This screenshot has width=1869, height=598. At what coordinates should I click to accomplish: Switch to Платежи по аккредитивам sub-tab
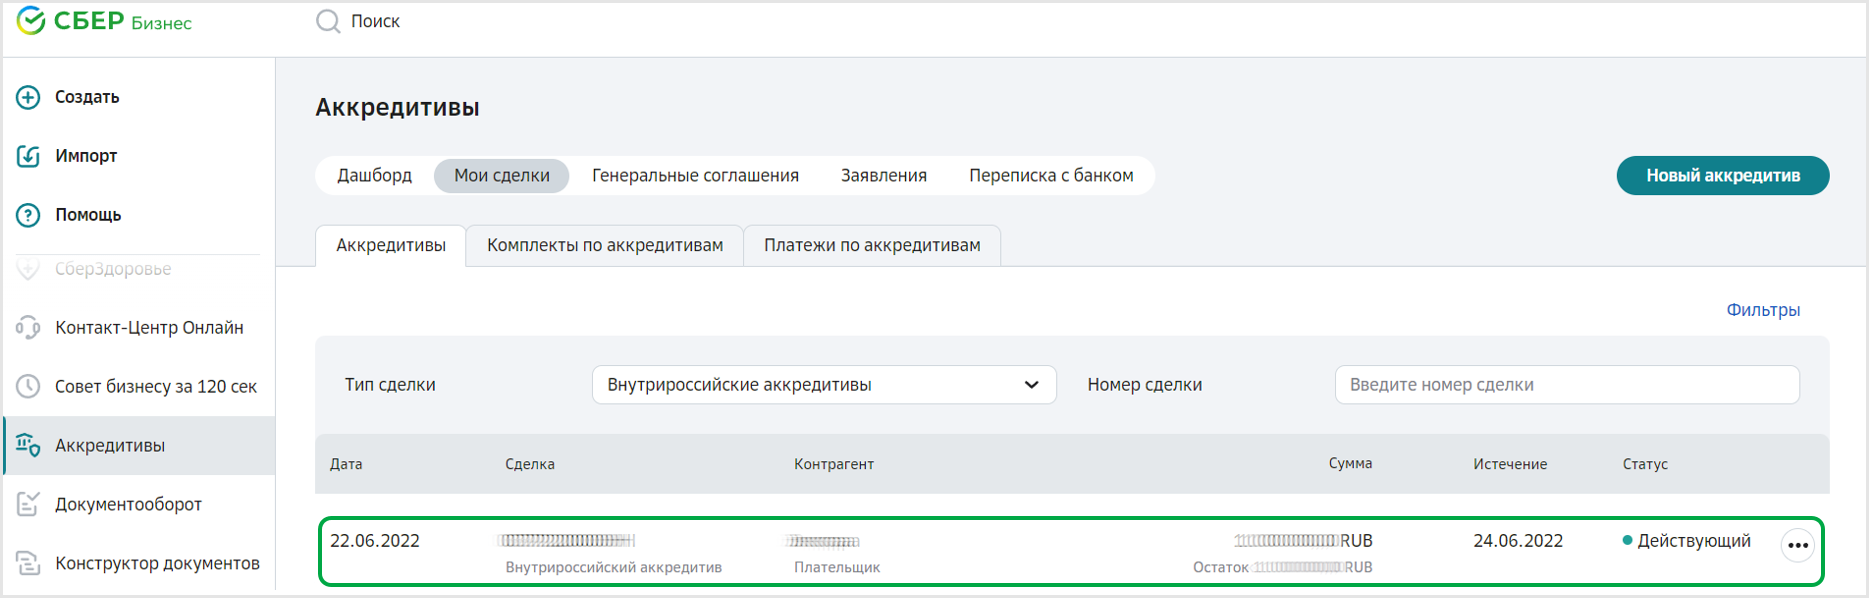tap(872, 245)
